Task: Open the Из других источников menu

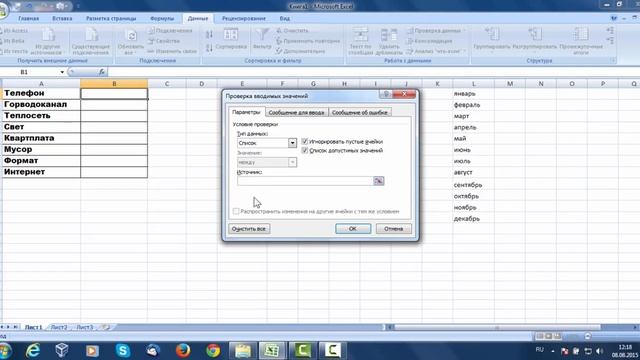Action: point(47,41)
